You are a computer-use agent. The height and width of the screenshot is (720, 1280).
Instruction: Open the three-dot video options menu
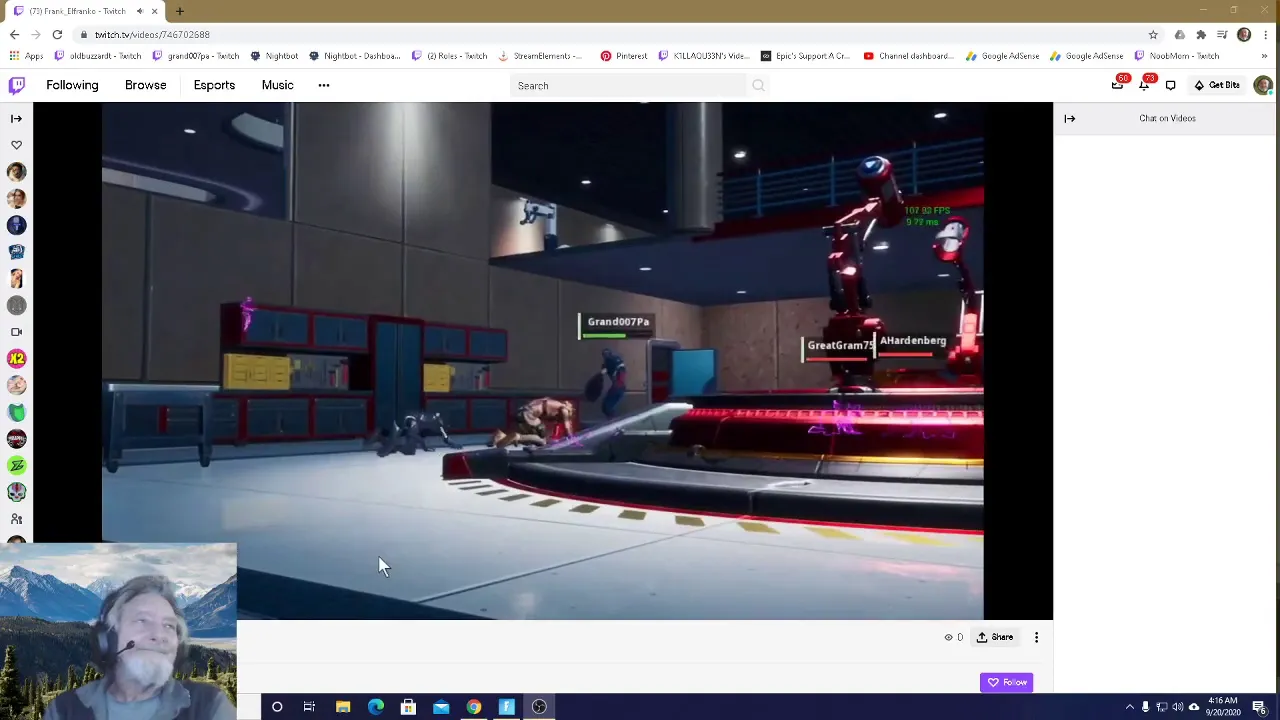[x=1036, y=637]
